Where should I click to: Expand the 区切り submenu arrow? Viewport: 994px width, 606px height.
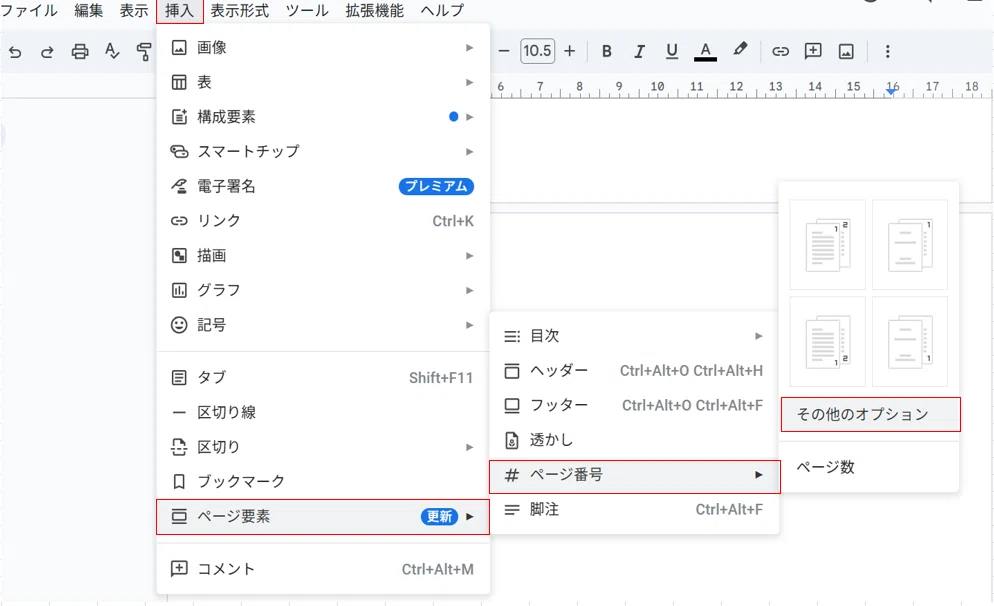pos(469,447)
